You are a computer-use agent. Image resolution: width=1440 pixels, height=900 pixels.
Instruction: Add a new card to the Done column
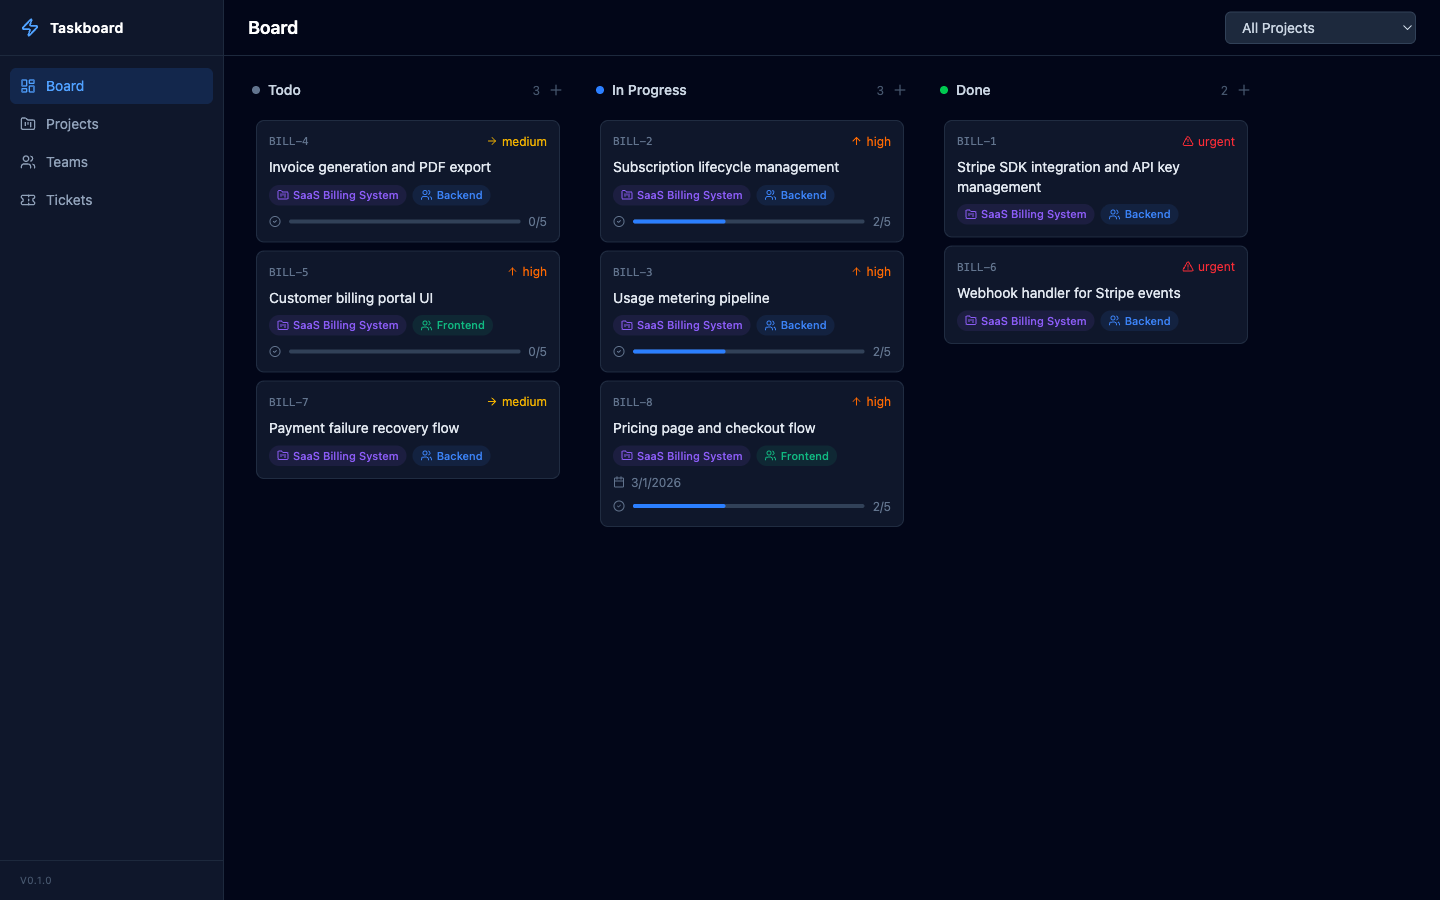click(x=1244, y=90)
